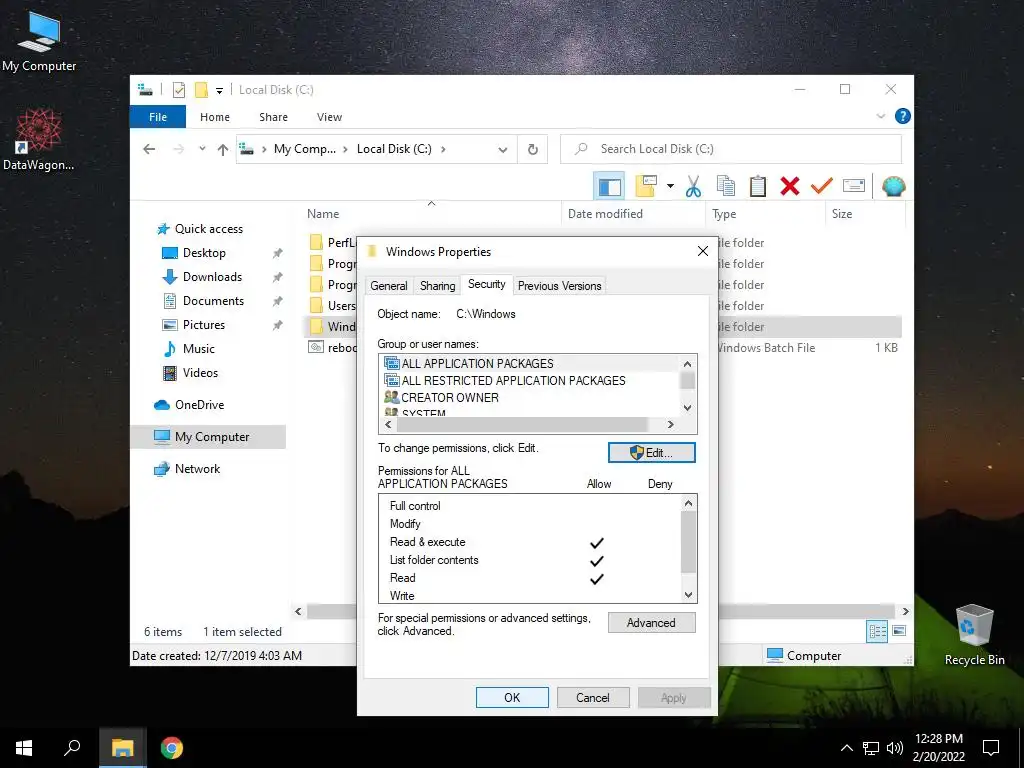Click the new folder toolbar icon
Viewport: 1024px width, 768px height.
click(x=646, y=186)
